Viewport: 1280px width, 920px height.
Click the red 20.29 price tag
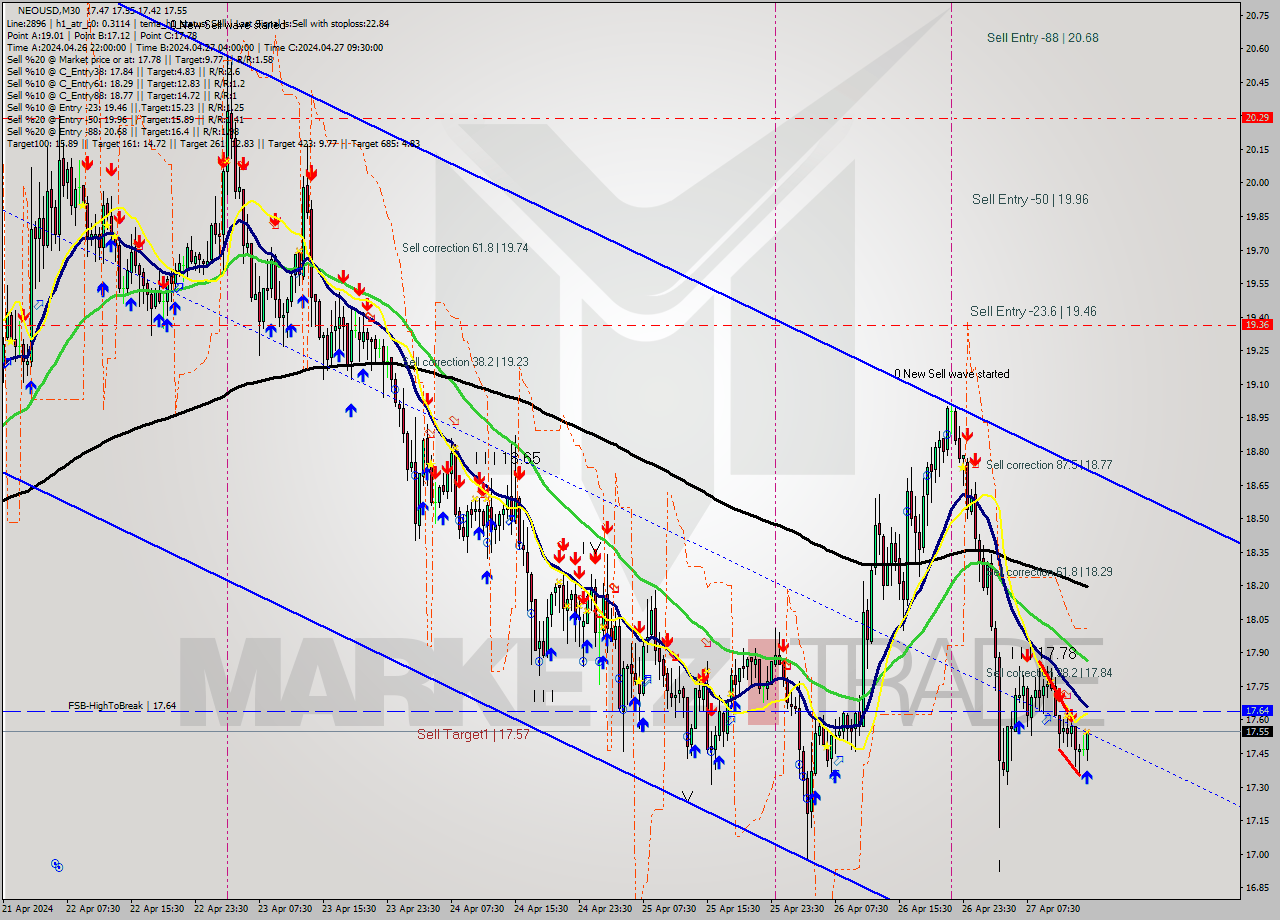click(x=1257, y=117)
